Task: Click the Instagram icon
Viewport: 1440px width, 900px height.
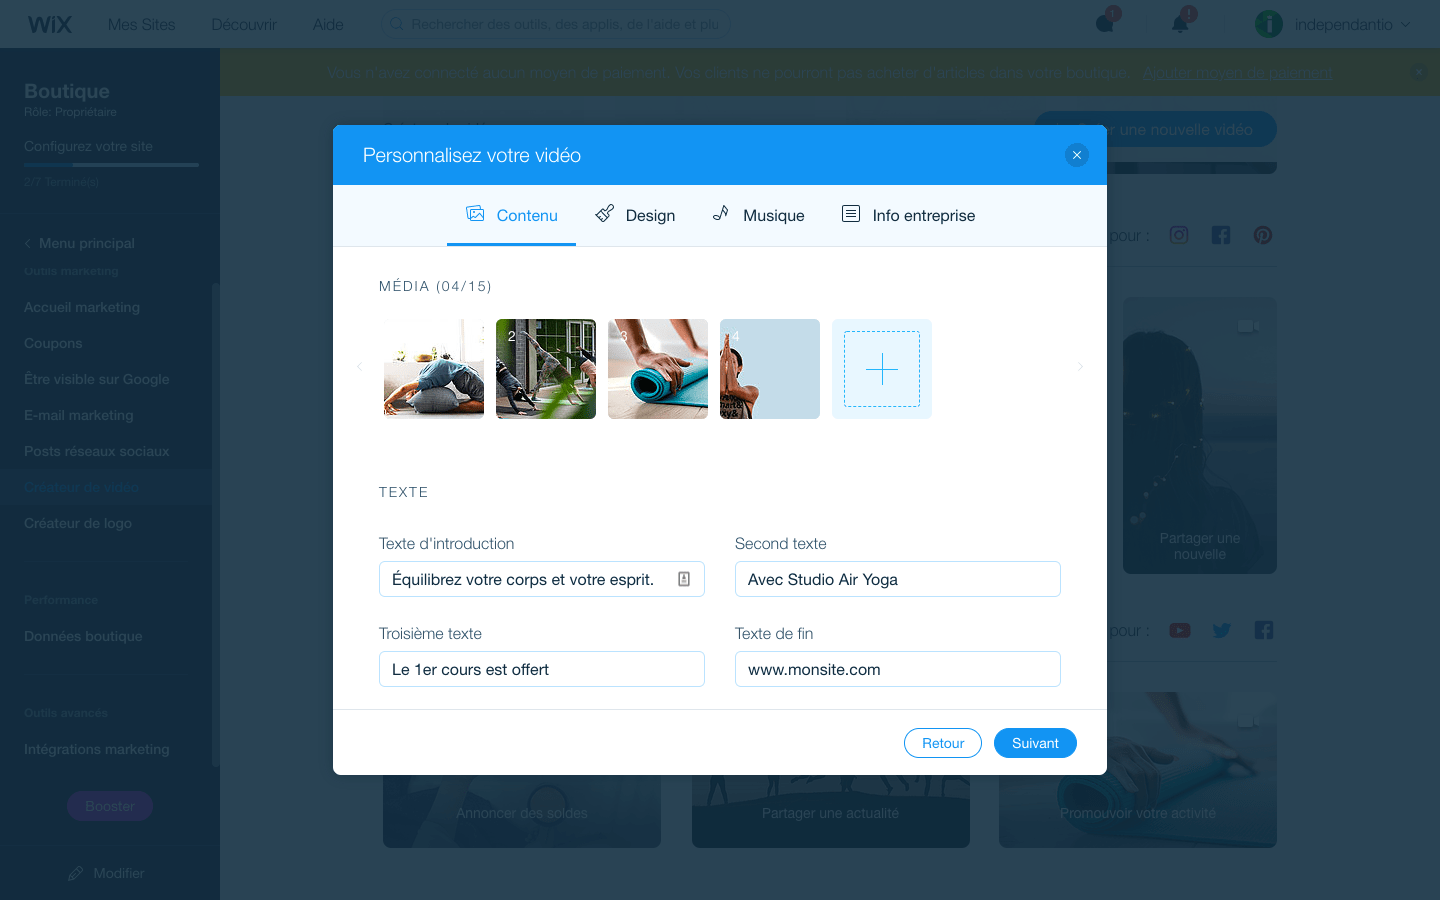Action: click(x=1179, y=235)
